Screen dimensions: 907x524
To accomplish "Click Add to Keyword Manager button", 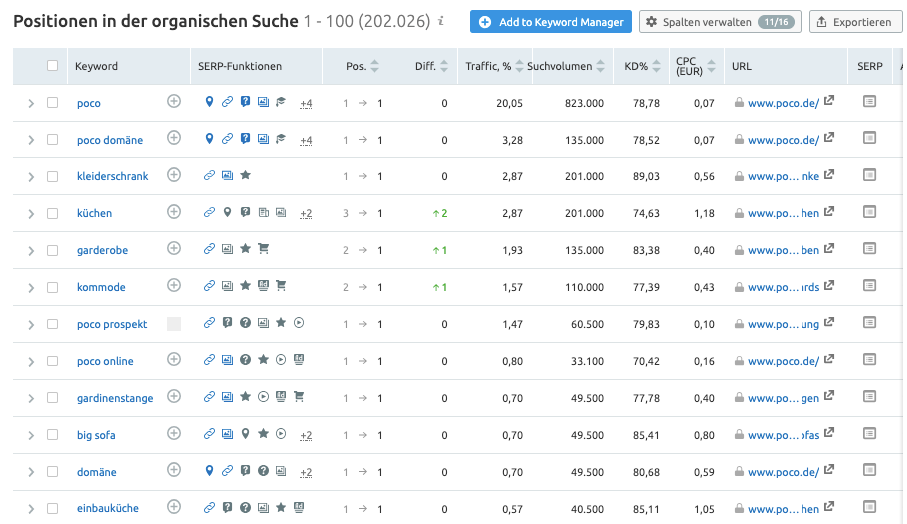I will click(551, 22).
